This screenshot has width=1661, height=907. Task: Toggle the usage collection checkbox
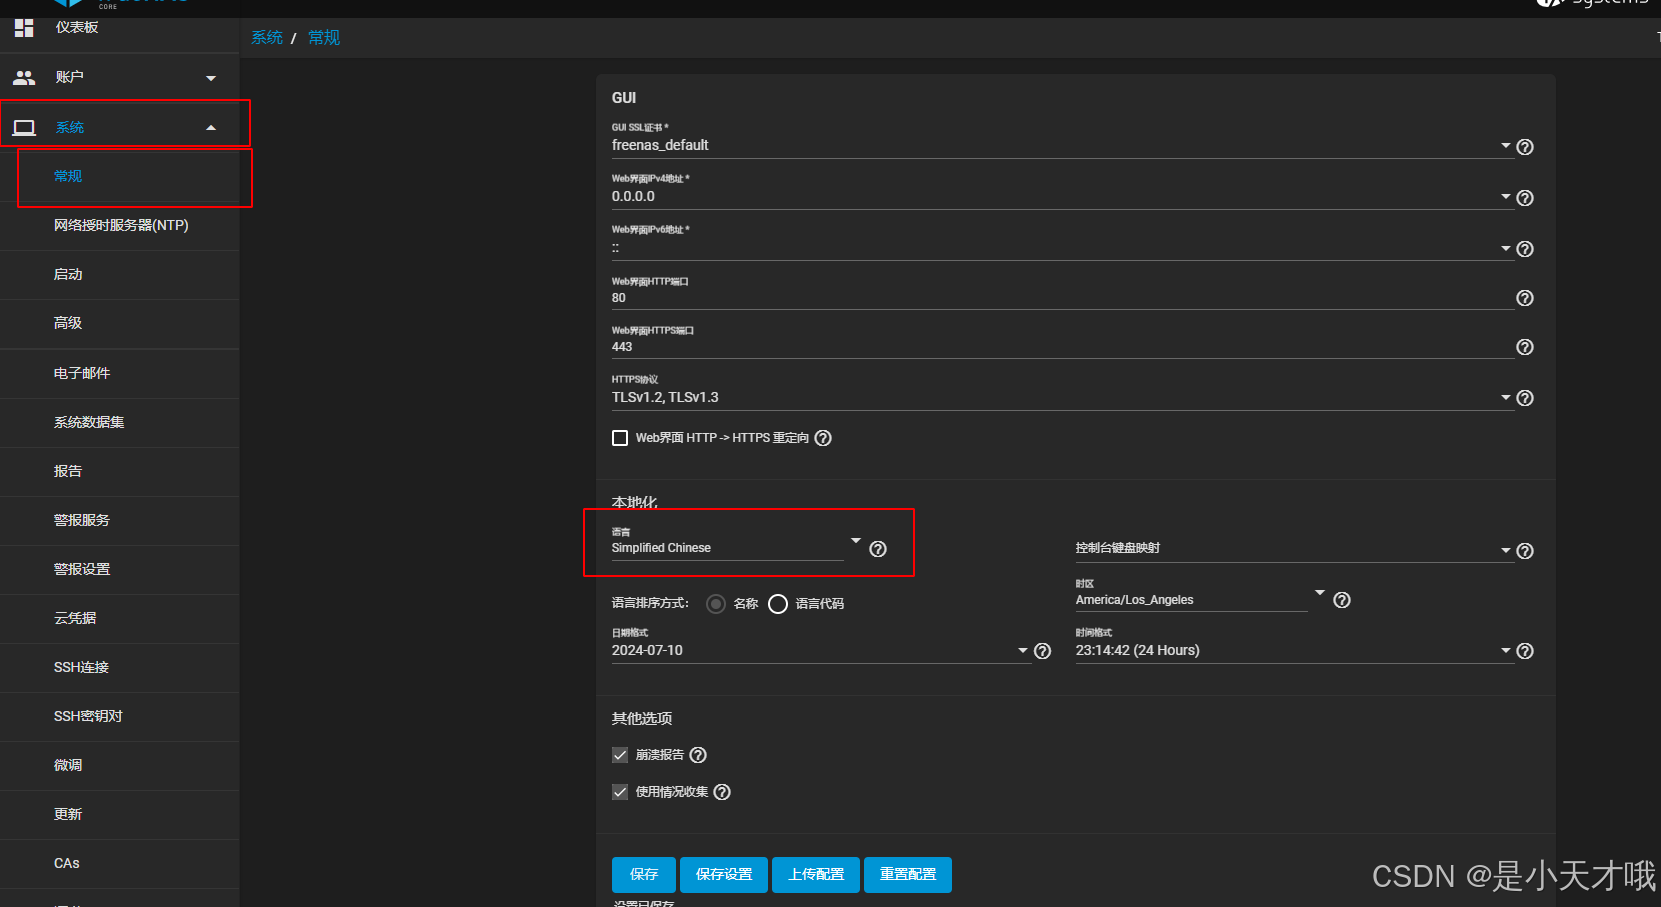pyautogui.click(x=620, y=792)
